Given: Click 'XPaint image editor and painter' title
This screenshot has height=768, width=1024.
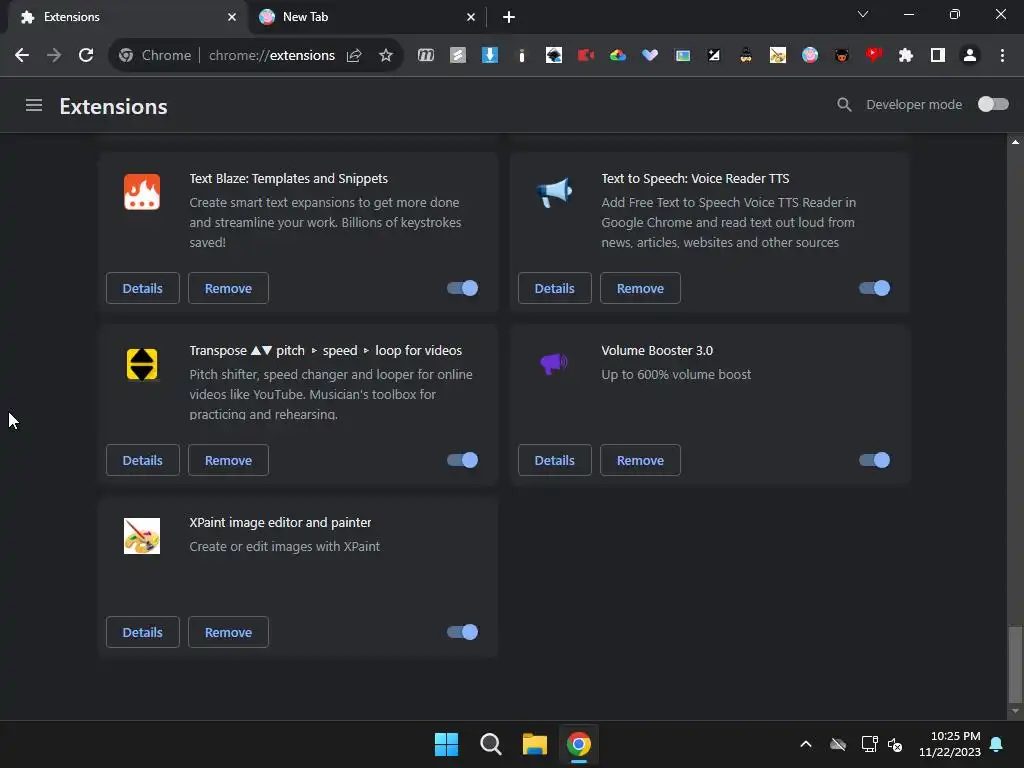Looking at the screenshot, I should 280,522.
